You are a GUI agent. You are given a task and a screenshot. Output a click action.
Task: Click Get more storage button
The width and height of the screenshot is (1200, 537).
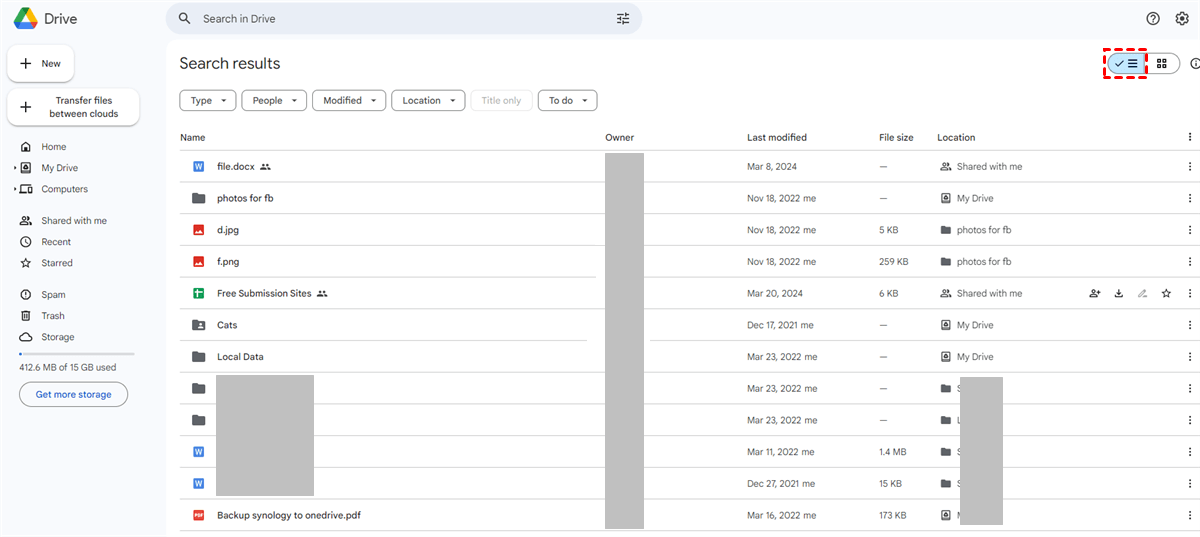pos(73,395)
